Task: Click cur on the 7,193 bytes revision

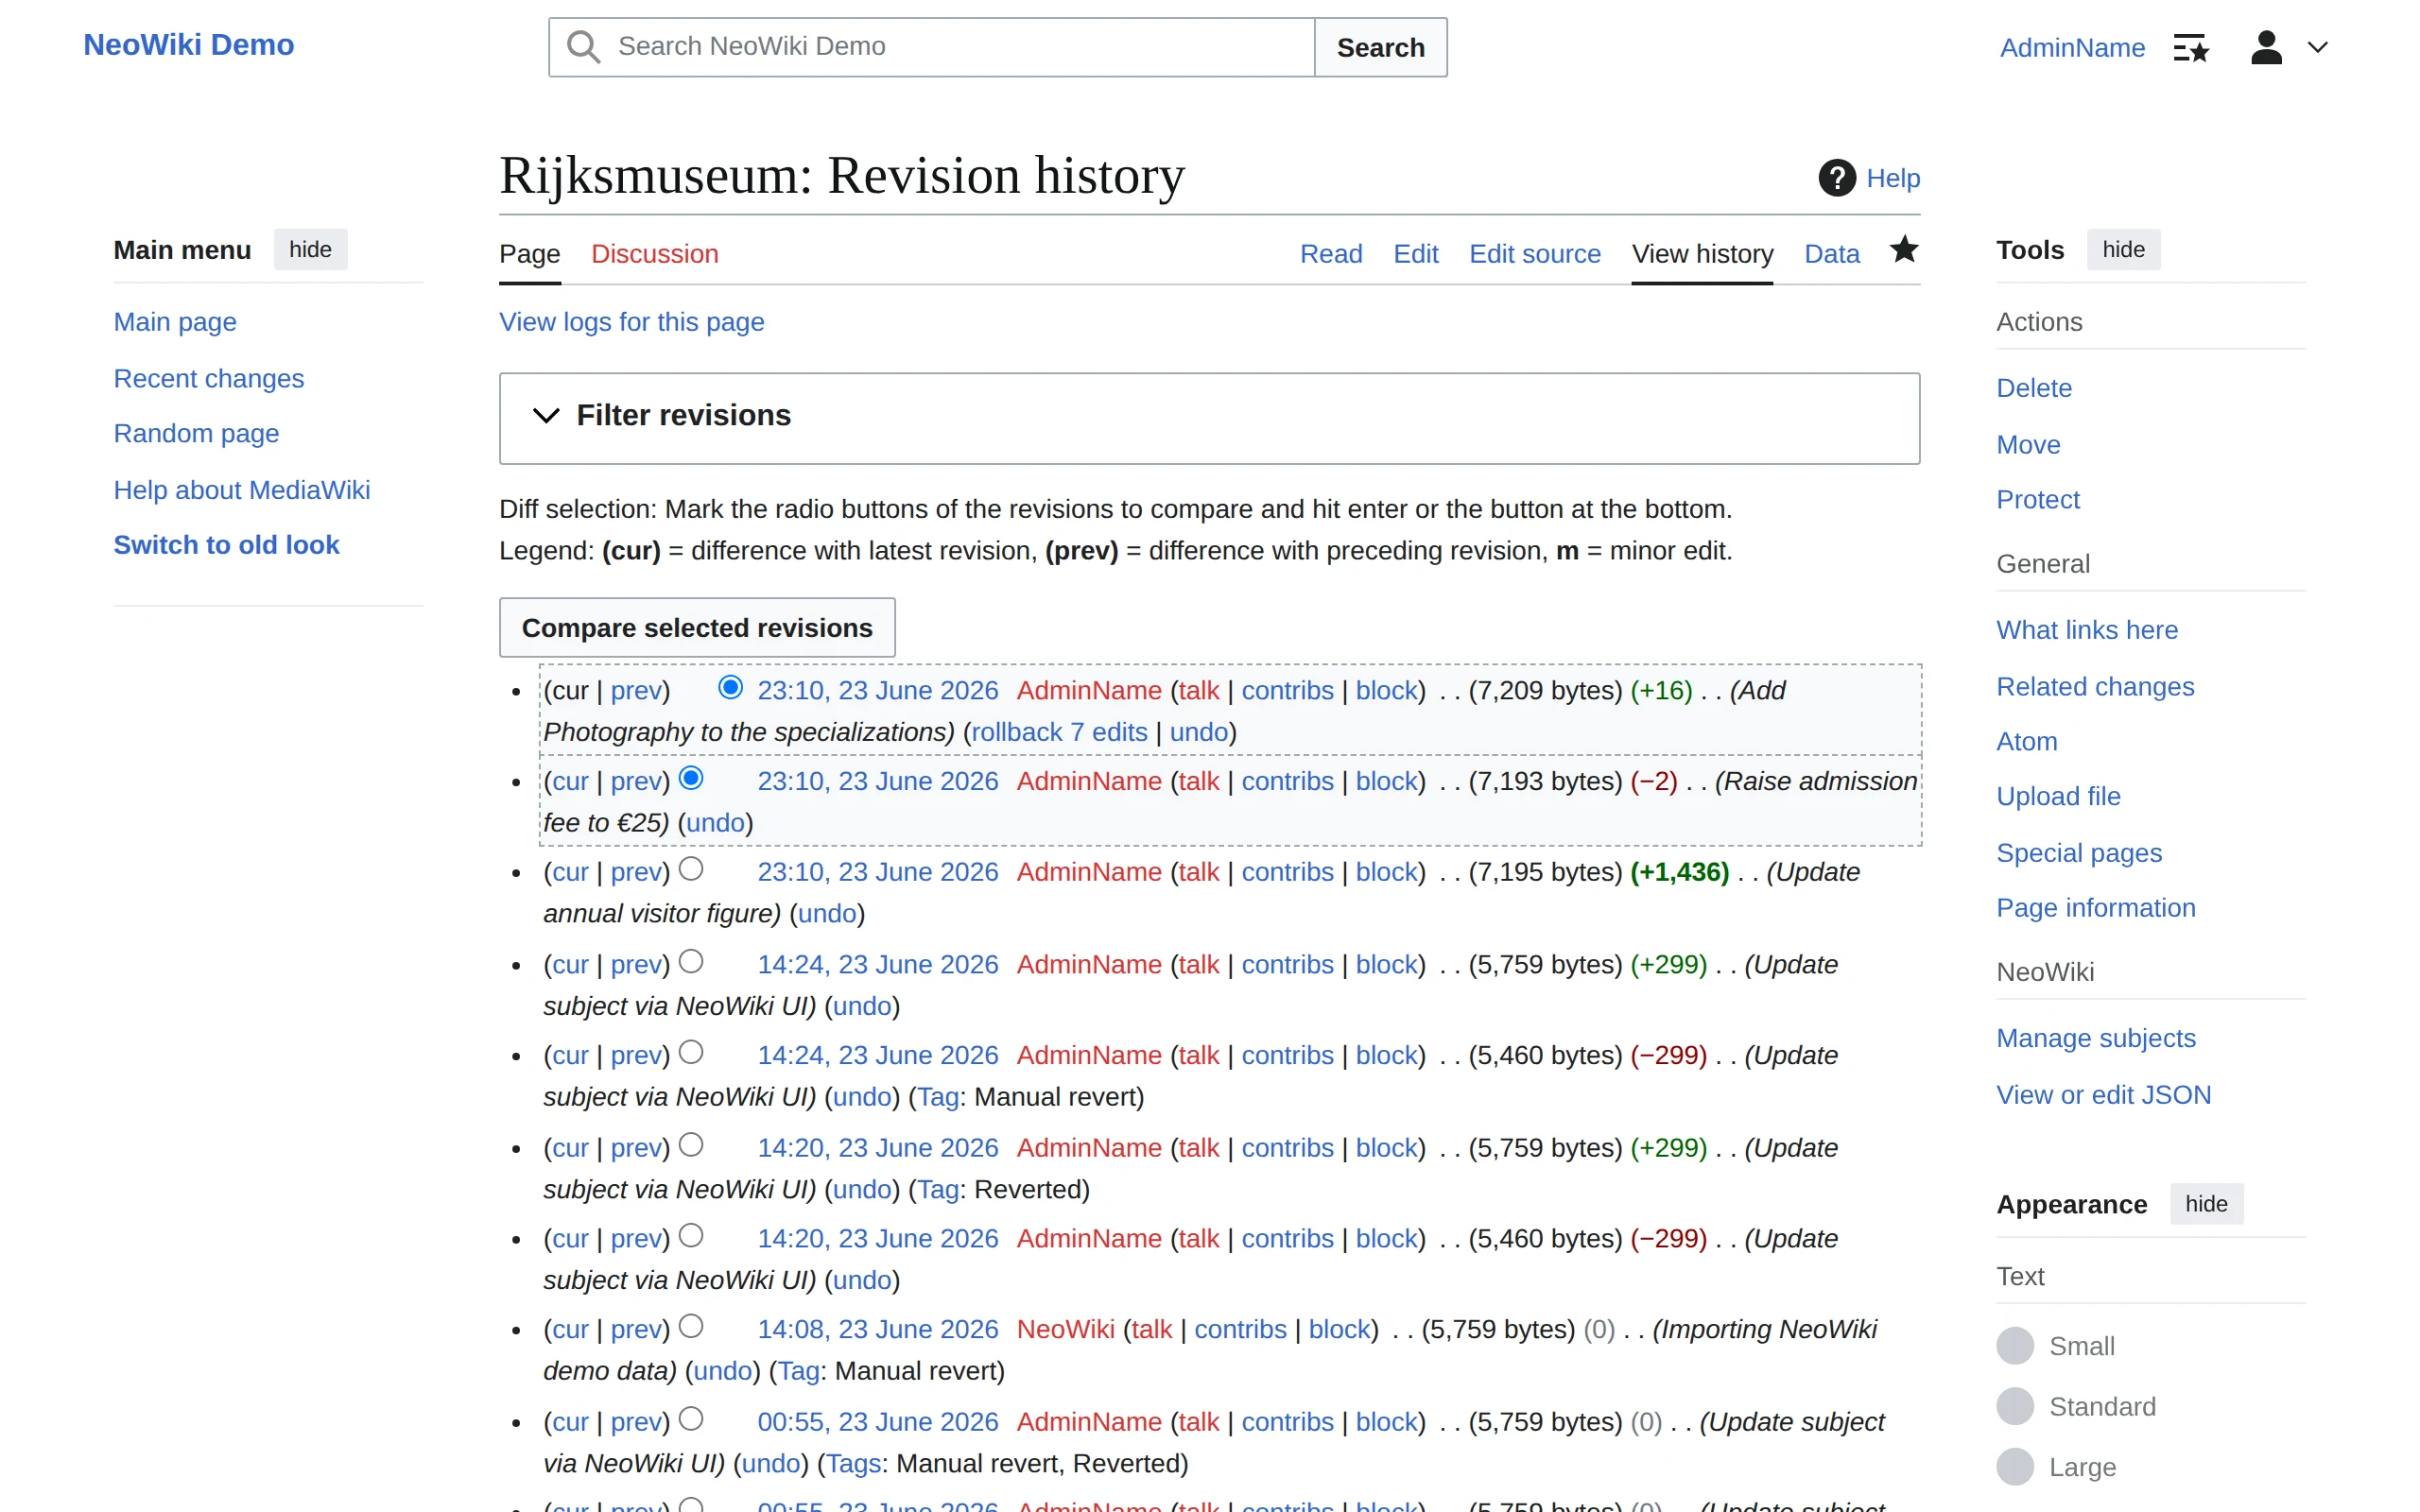Action: [x=570, y=781]
